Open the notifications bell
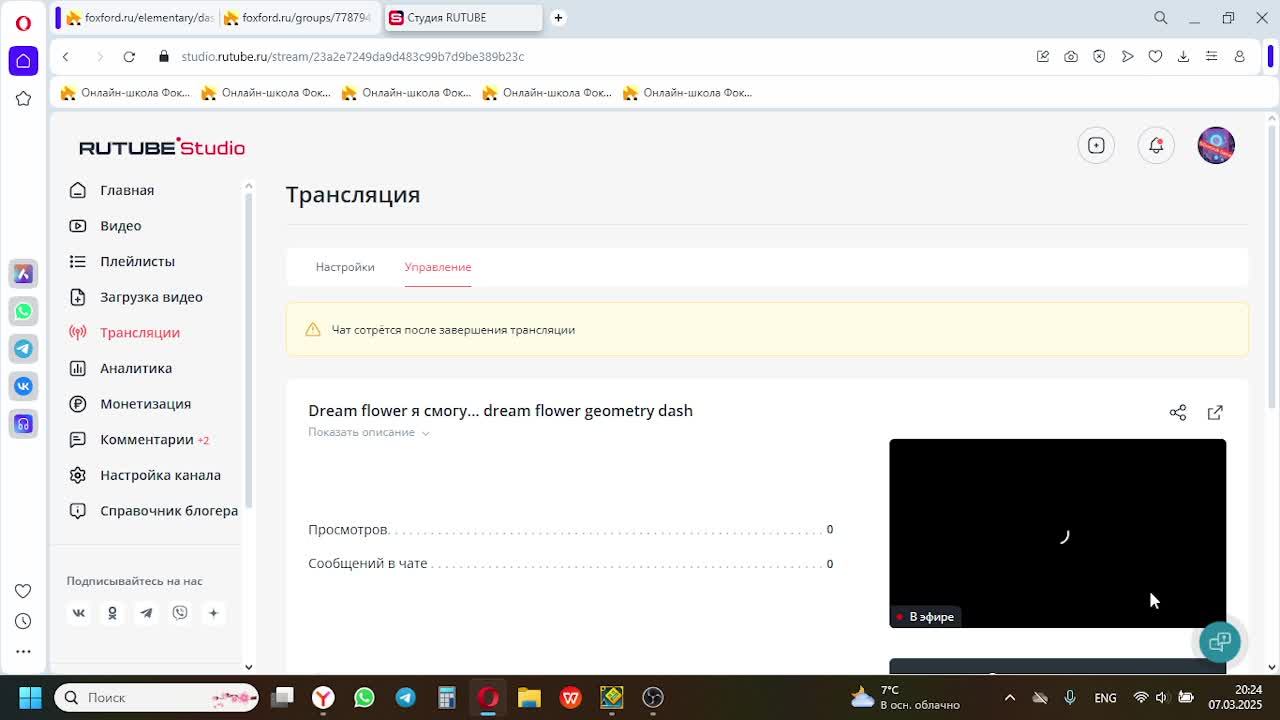This screenshot has height=720, width=1280. (x=1156, y=146)
